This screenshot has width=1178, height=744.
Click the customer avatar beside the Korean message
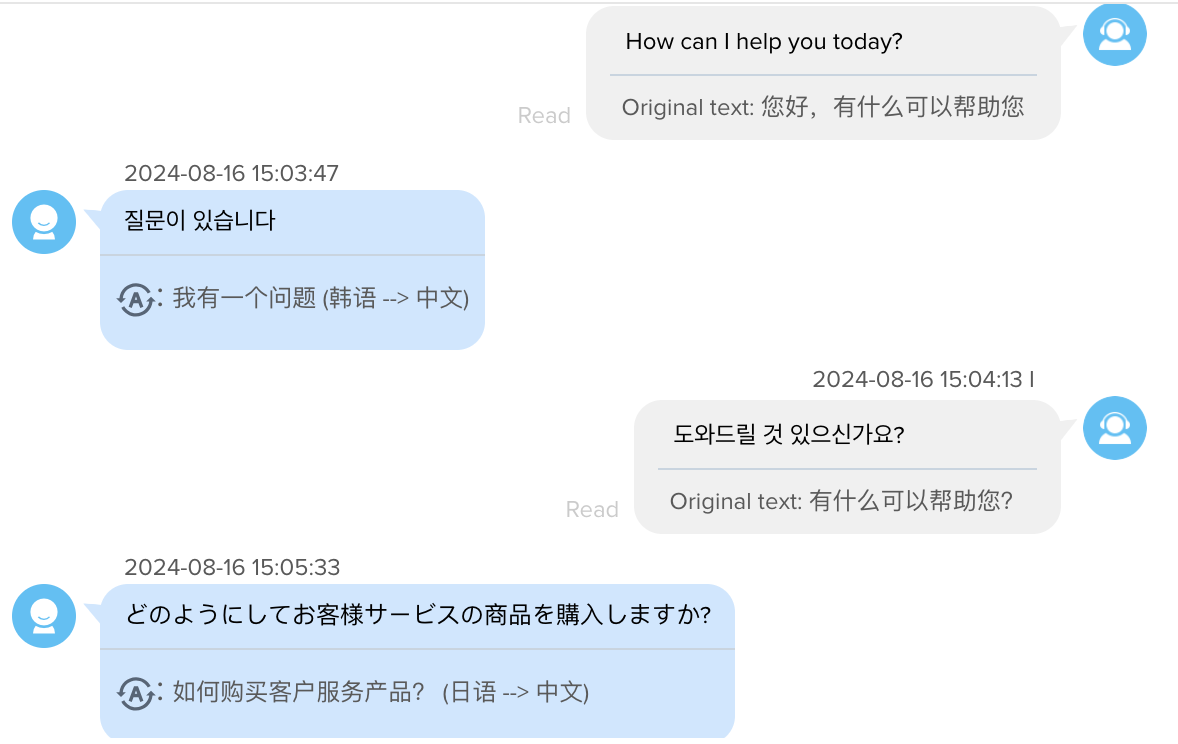(x=44, y=222)
